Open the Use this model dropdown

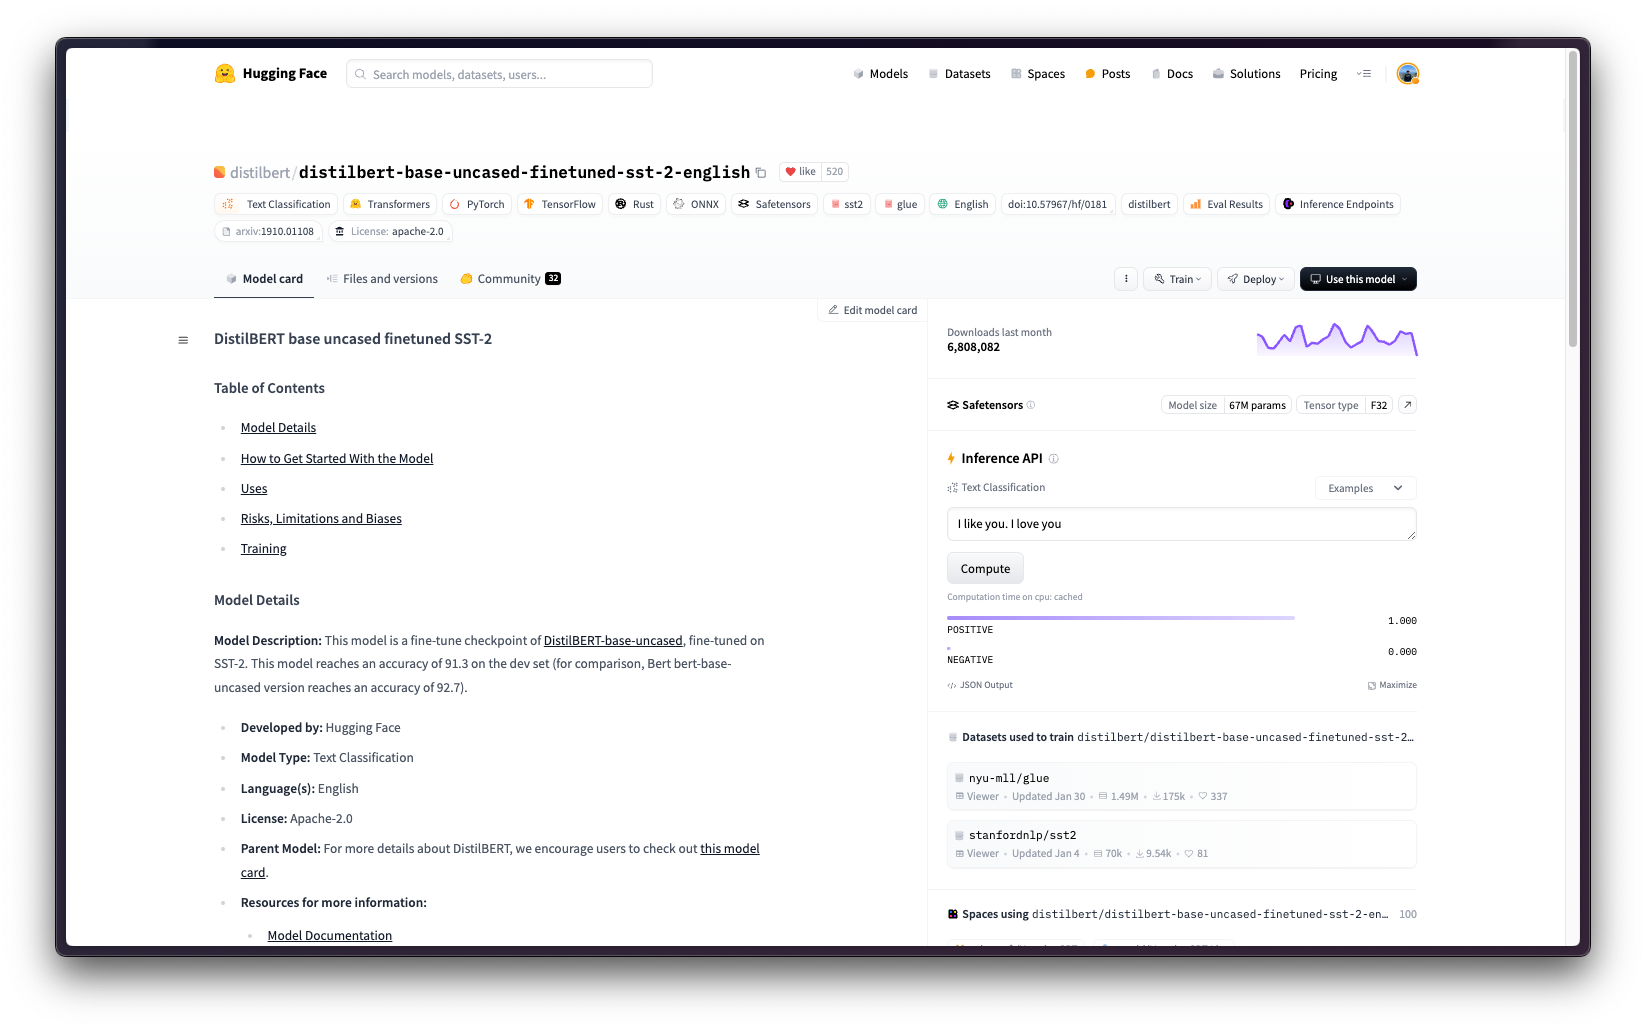click(x=1358, y=279)
